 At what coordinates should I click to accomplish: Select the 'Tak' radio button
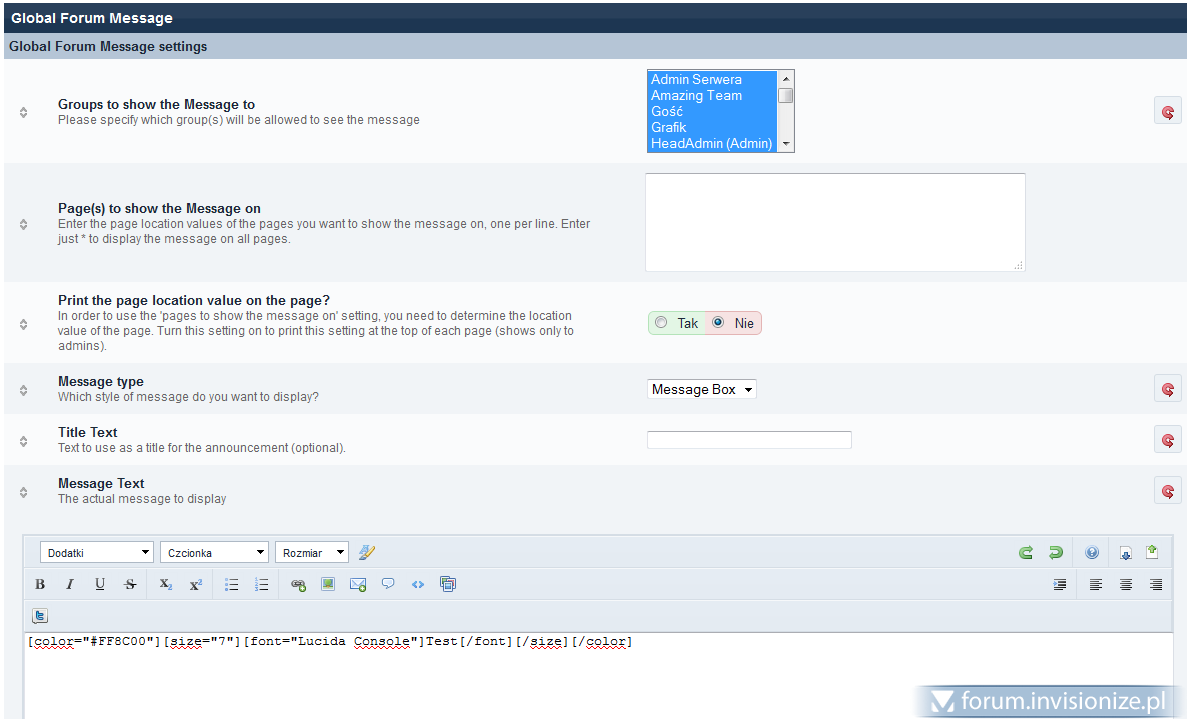661,323
